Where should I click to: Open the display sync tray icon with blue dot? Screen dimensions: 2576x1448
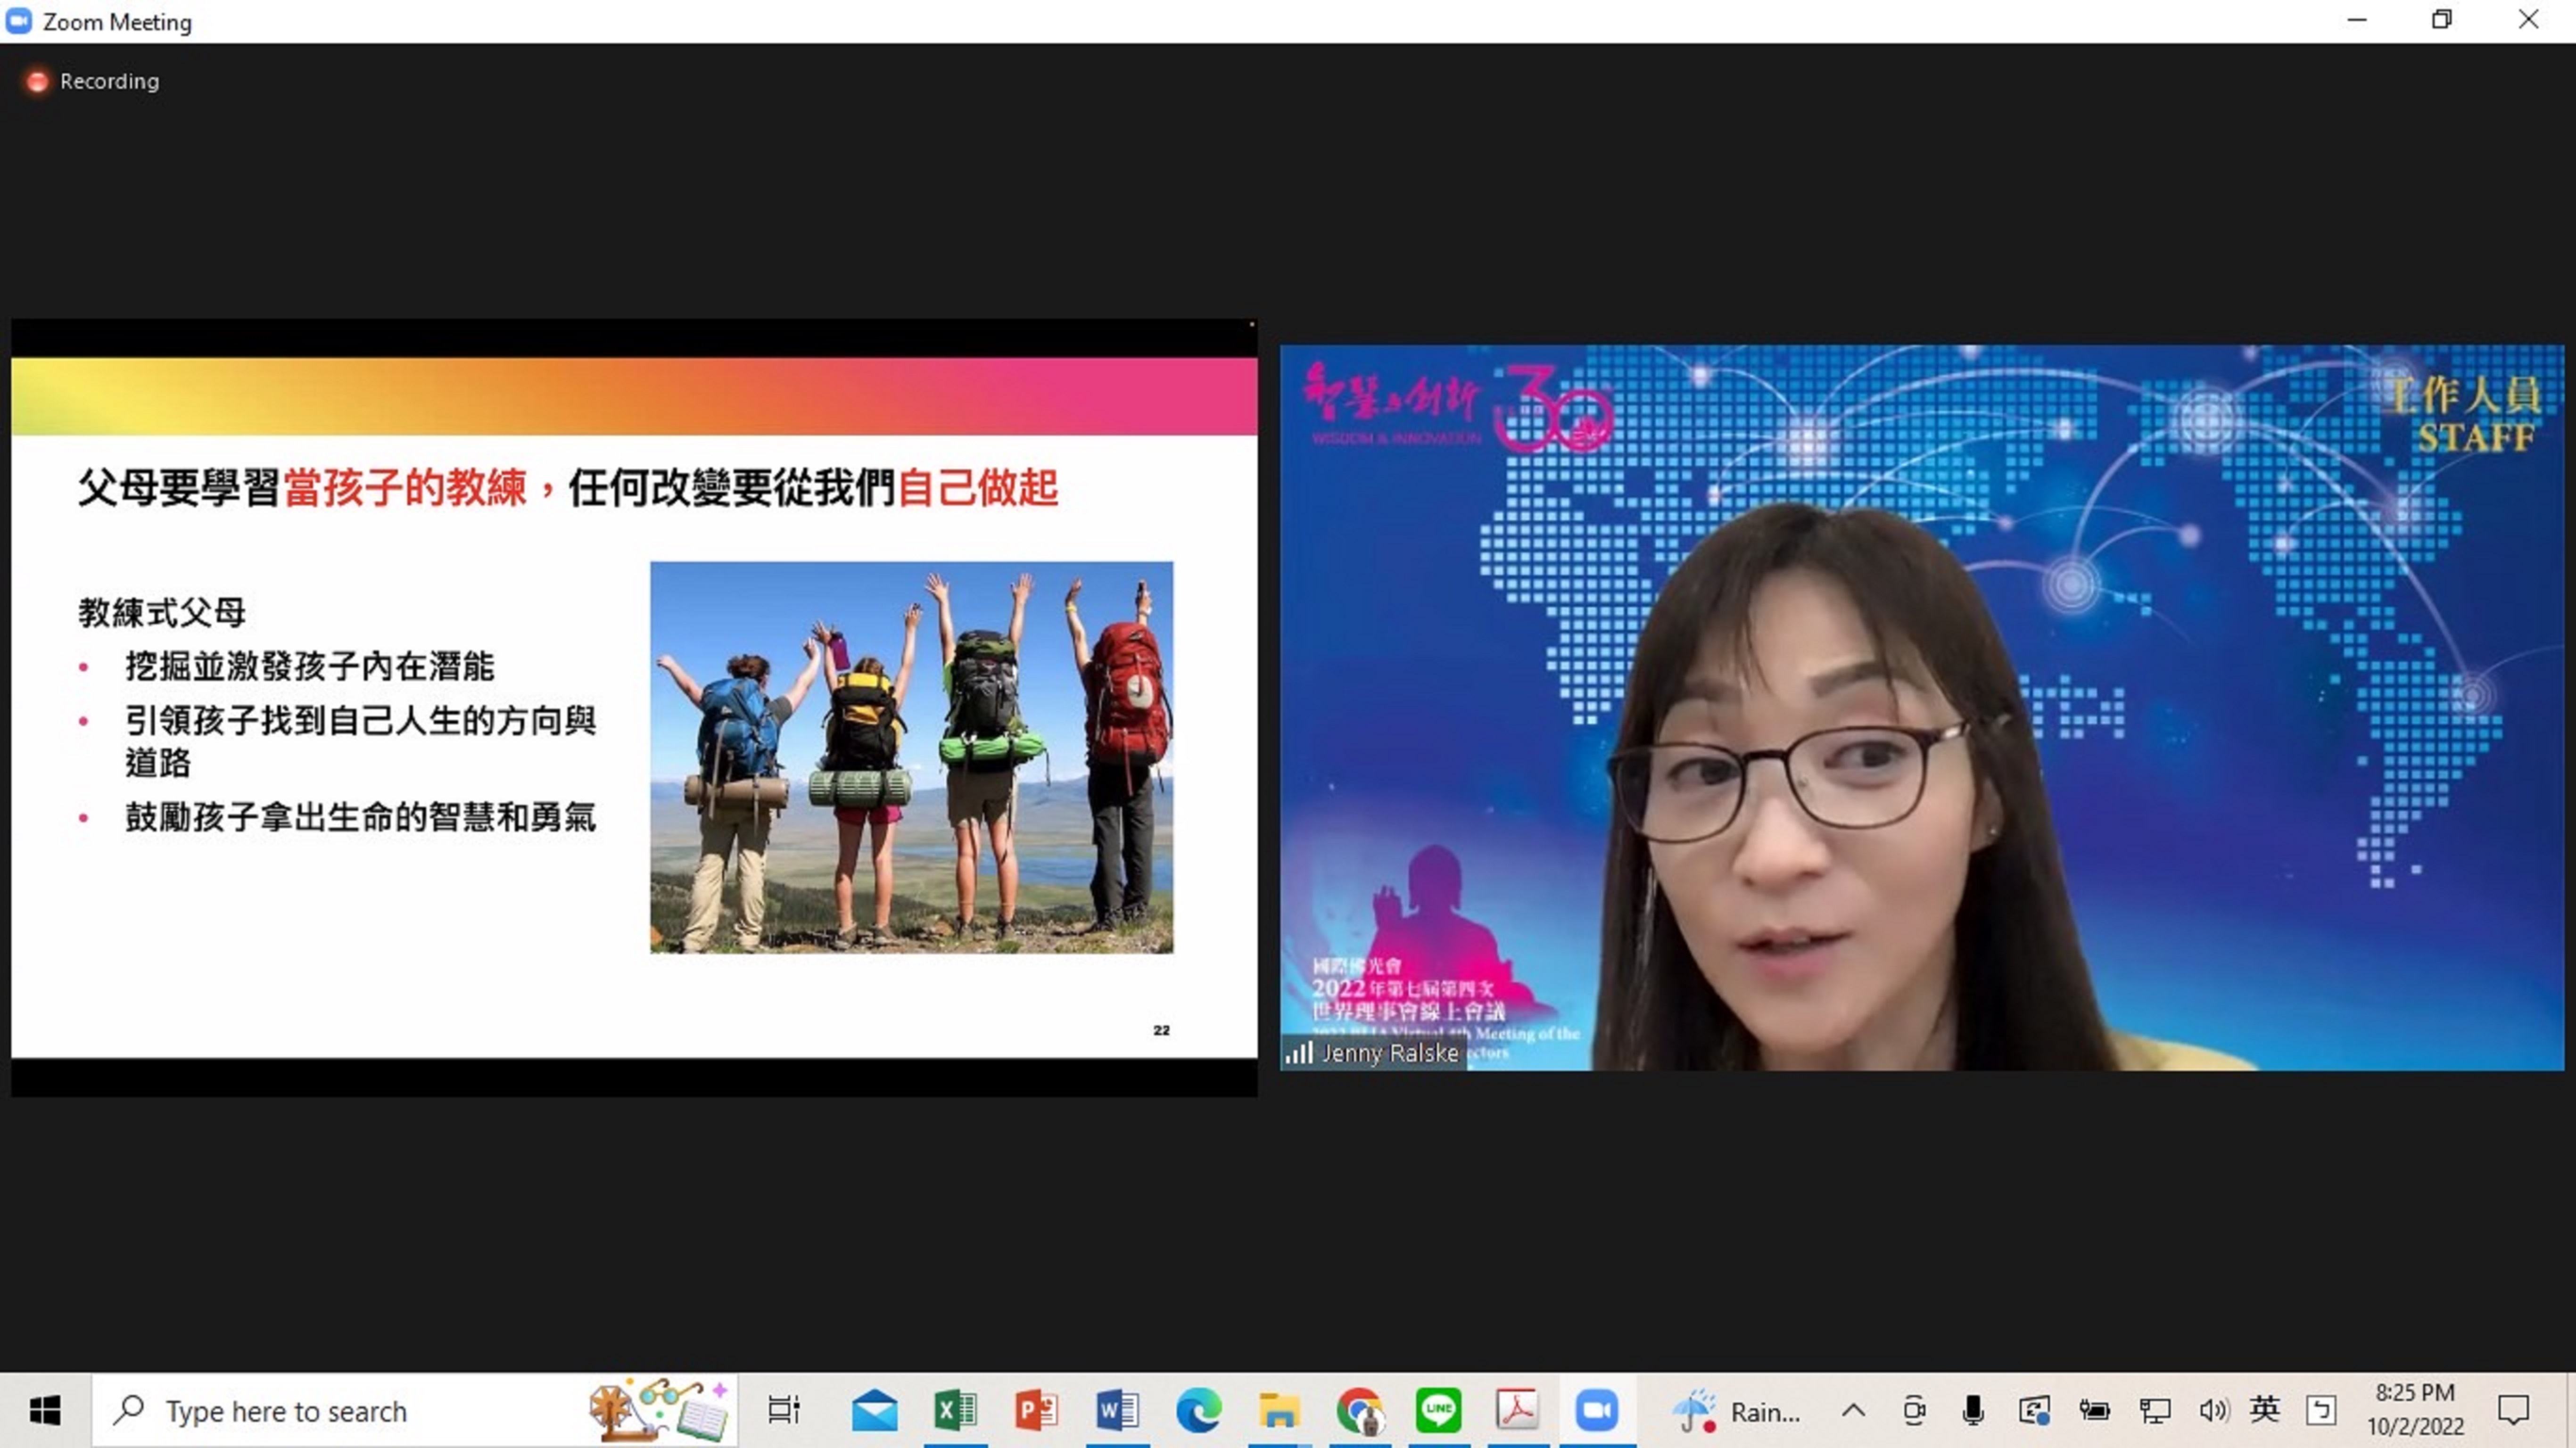[x=2034, y=1411]
